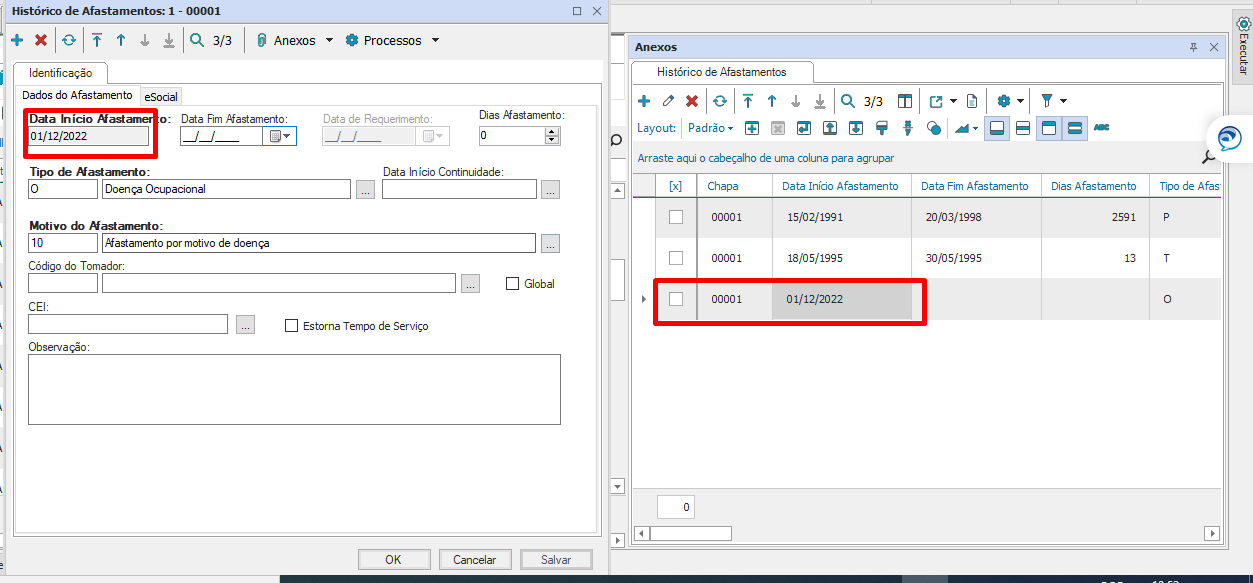
Task: Click document report icon in Anexos toolbar
Action: pyautogui.click(x=971, y=101)
